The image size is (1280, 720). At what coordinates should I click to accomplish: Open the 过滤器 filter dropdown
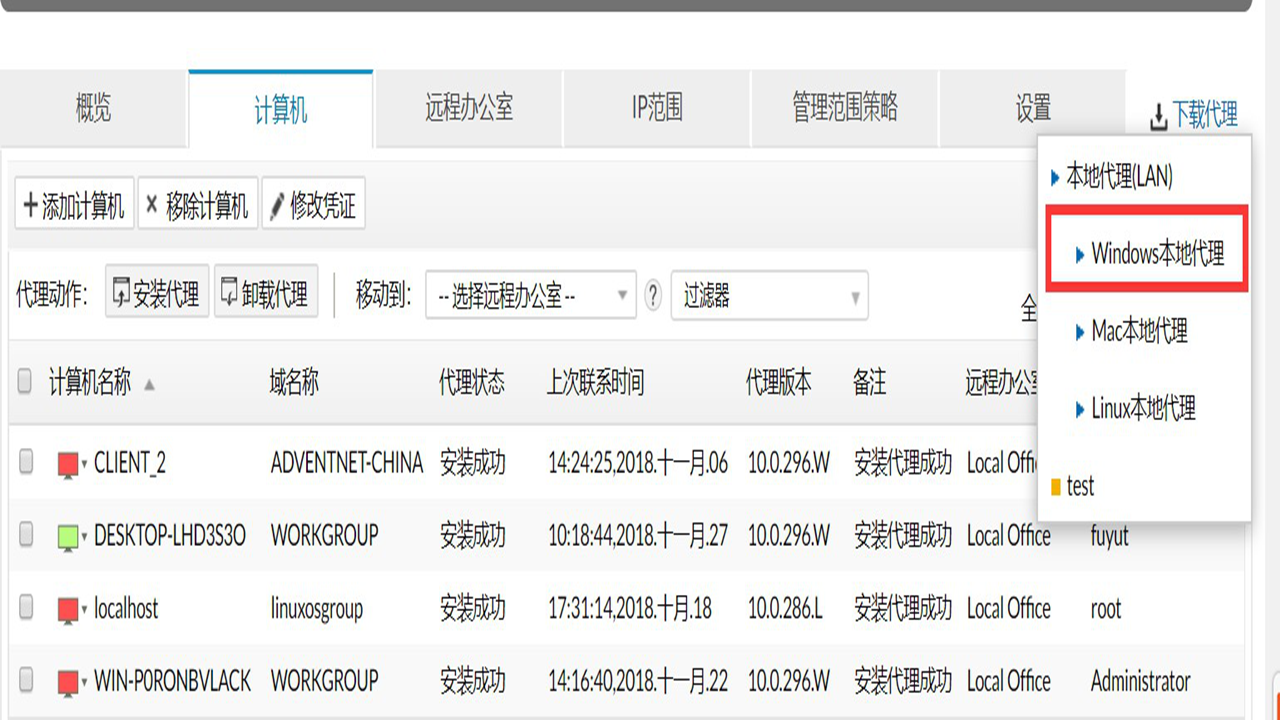pos(769,296)
